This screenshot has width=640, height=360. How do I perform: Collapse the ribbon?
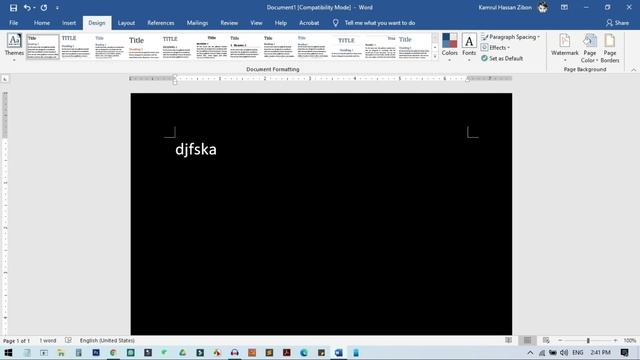click(633, 70)
